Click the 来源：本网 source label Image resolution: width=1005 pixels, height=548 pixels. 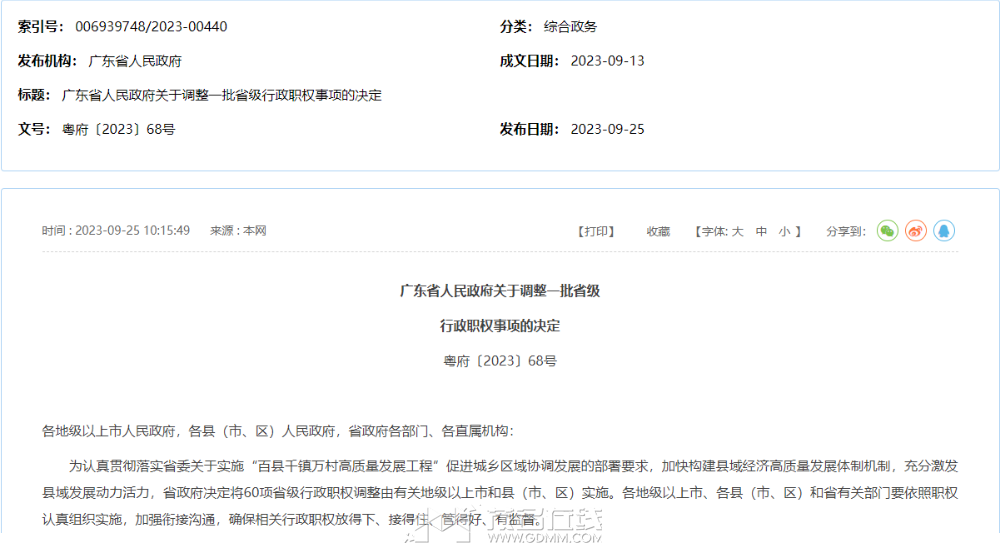coord(238,231)
